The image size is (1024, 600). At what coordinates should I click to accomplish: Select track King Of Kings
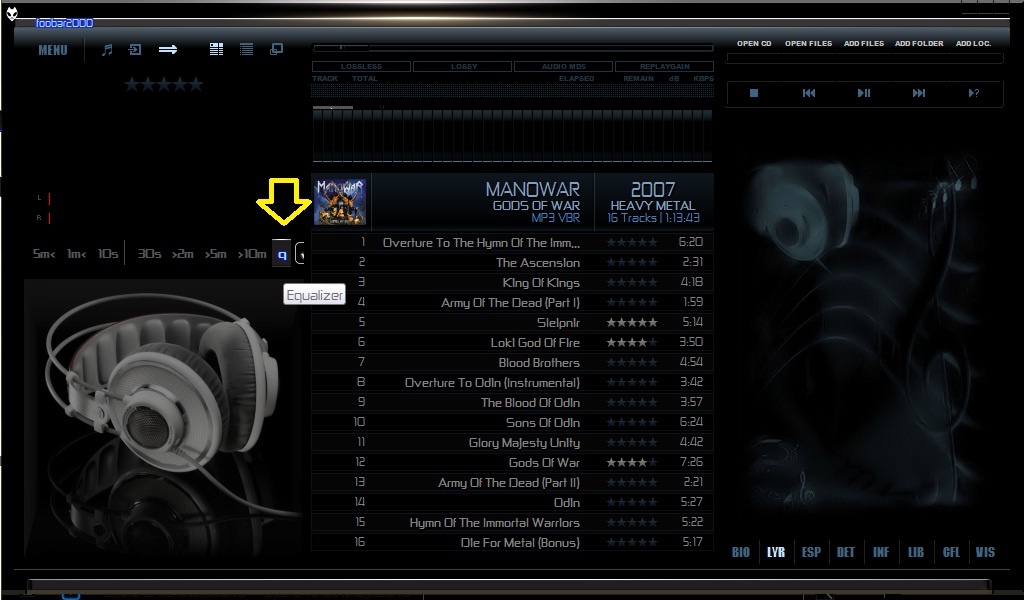coord(513,282)
